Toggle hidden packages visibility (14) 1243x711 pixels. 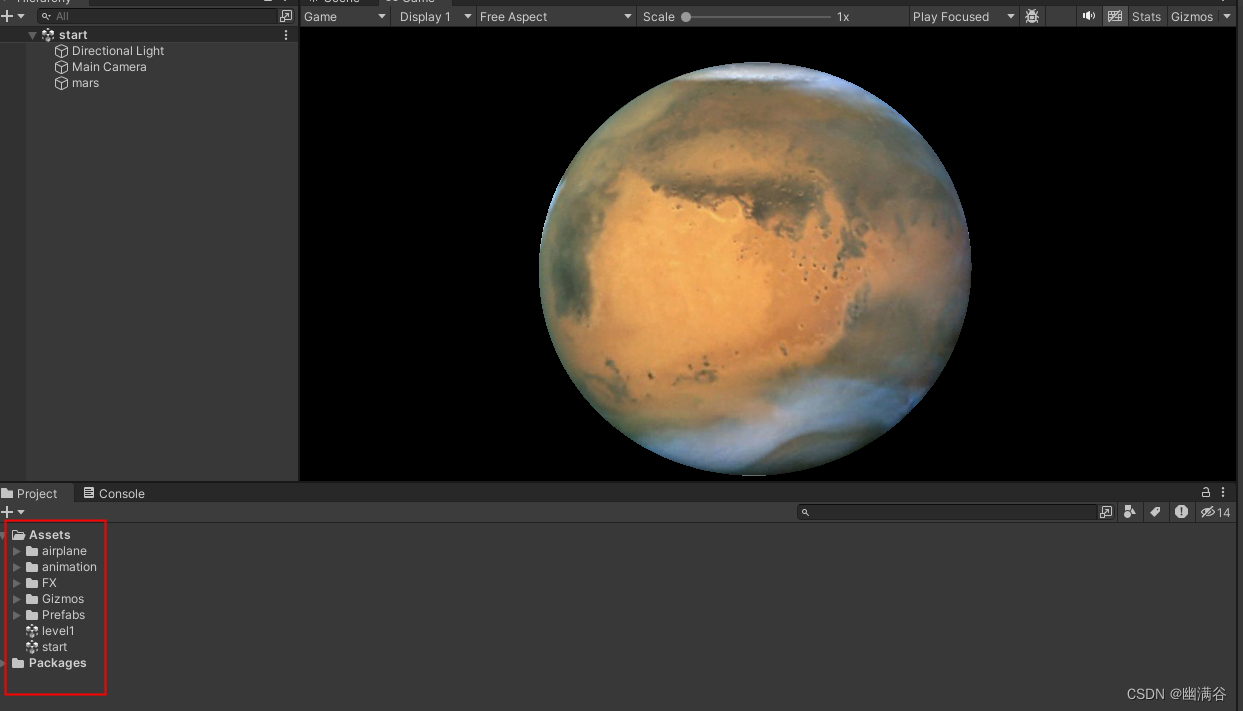coord(1215,512)
